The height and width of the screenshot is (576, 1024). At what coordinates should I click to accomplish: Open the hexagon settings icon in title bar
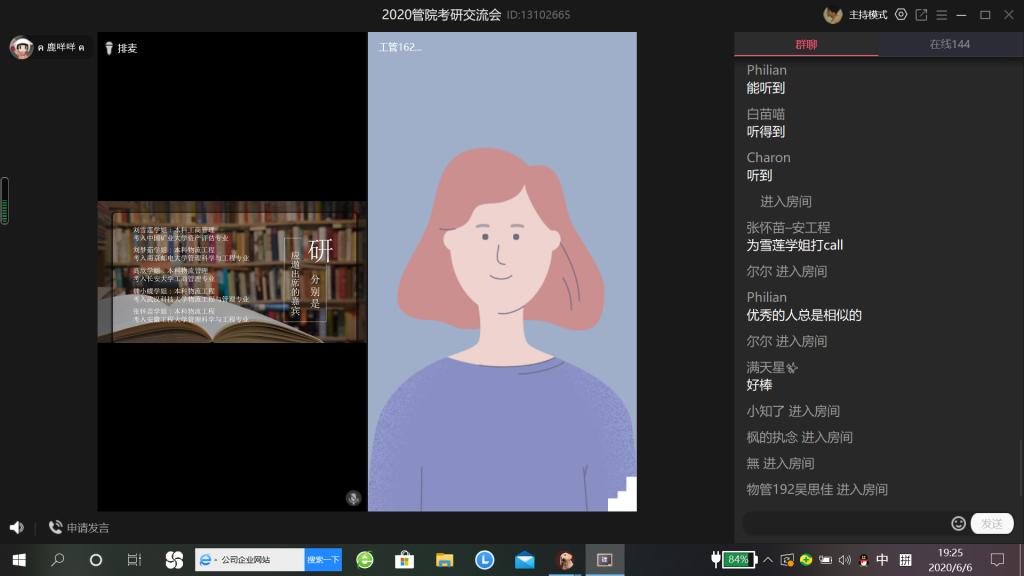901,15
